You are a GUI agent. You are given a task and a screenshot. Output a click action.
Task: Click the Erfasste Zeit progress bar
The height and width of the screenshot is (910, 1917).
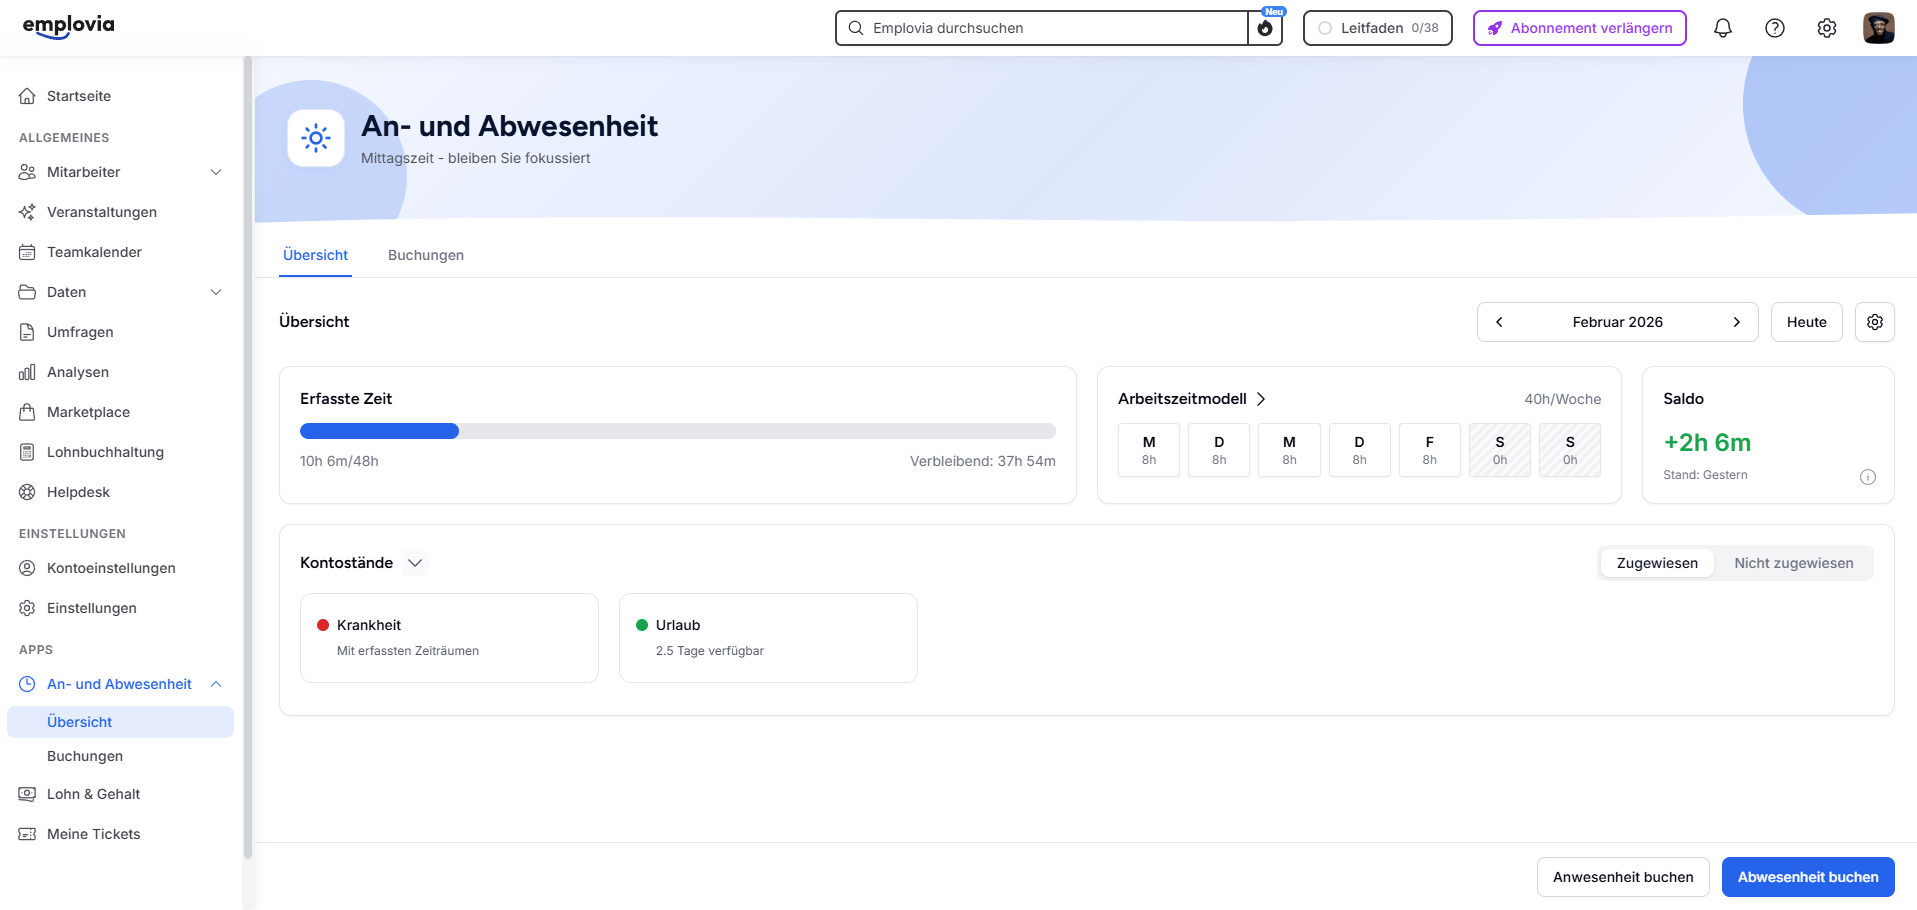coord(678,431)
